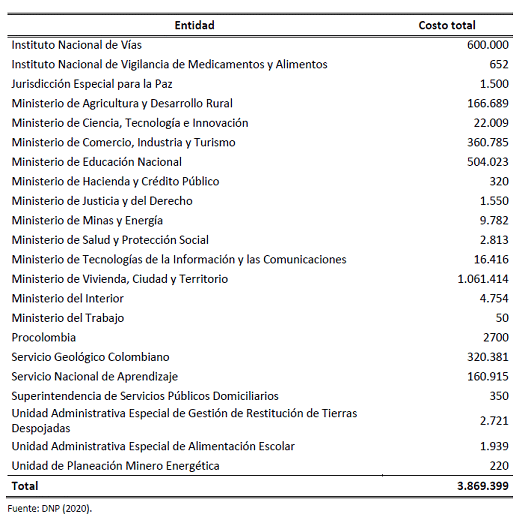
Task: Click Ministerio de Hacienda y Crédito Público
Action: (116, 181)
